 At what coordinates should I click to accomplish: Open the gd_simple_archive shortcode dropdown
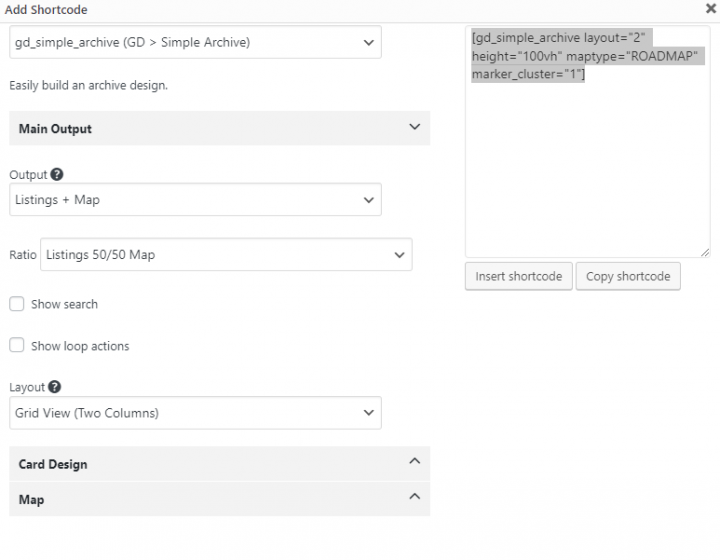195,43
